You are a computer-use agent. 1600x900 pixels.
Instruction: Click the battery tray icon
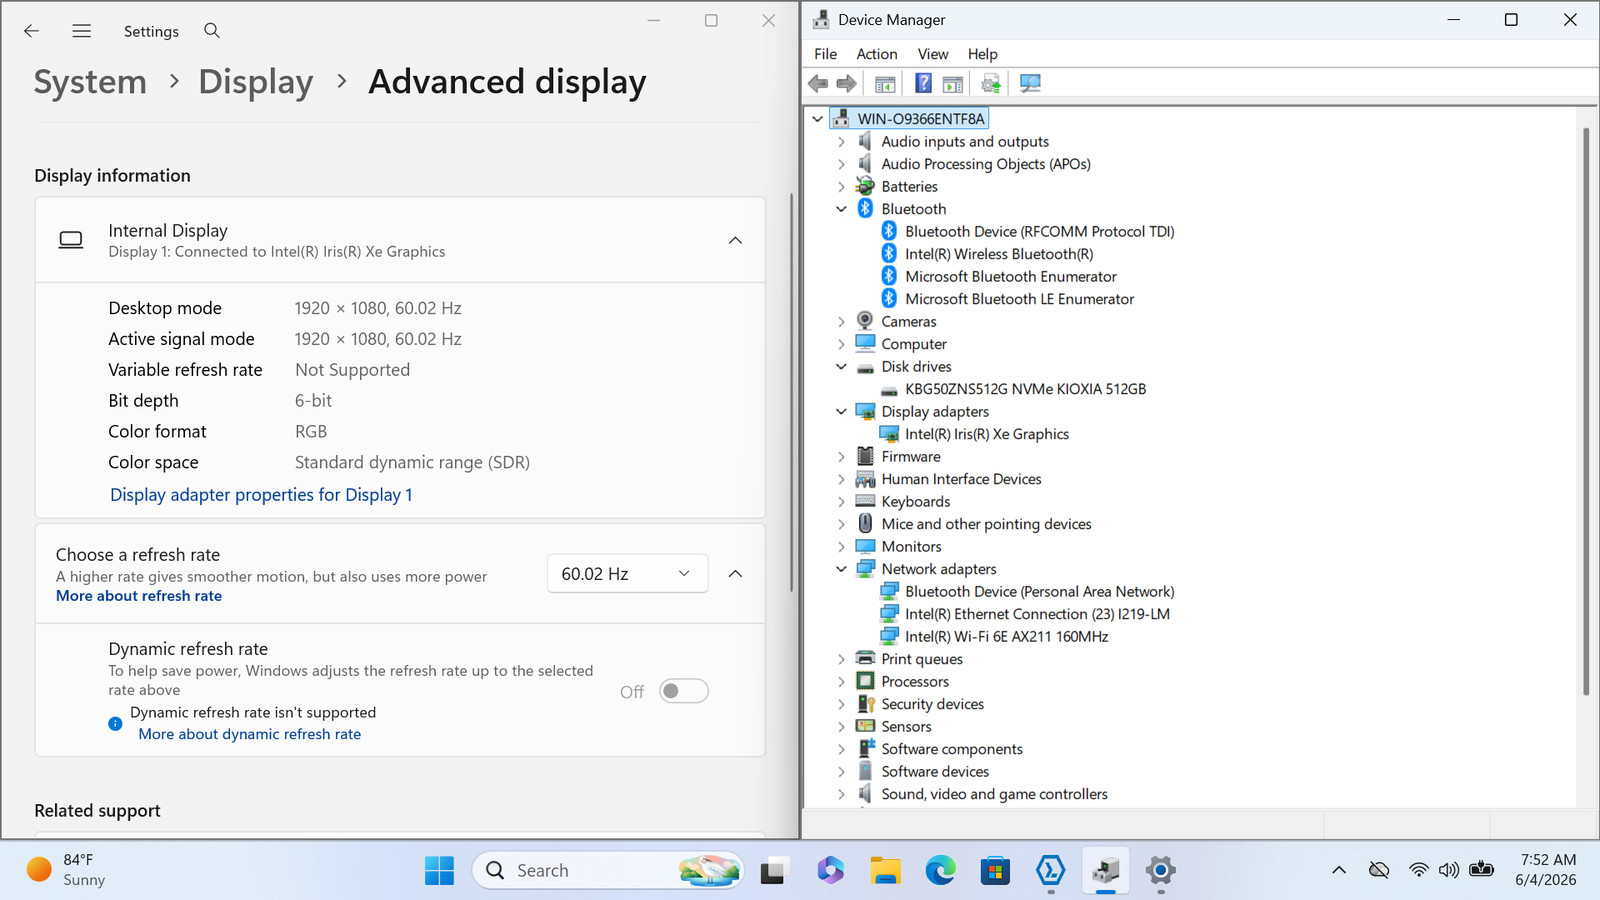point(1481,870)
